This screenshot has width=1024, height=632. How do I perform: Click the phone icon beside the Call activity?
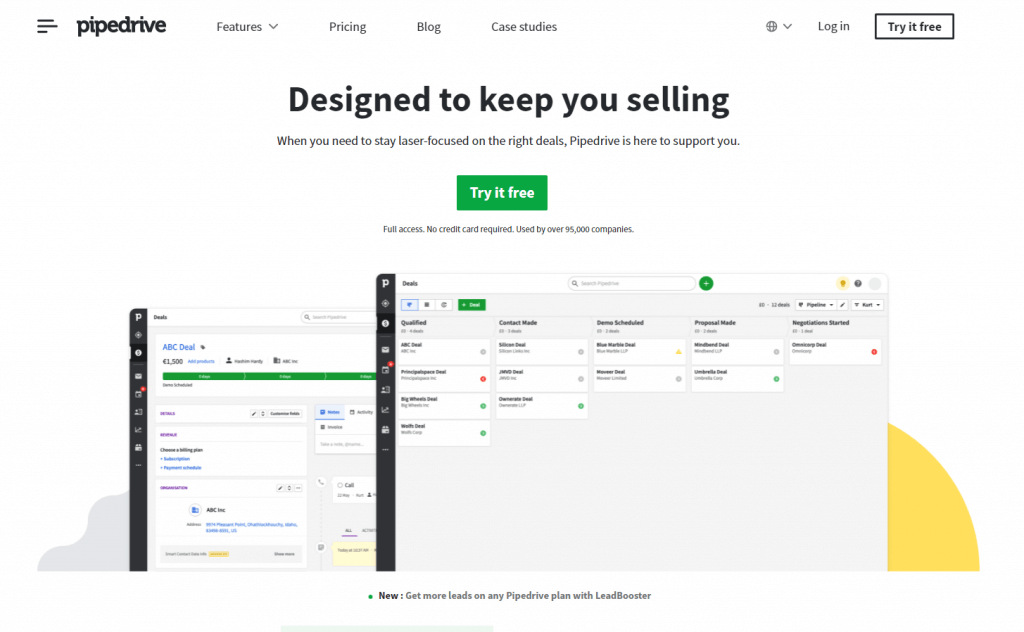321,482
